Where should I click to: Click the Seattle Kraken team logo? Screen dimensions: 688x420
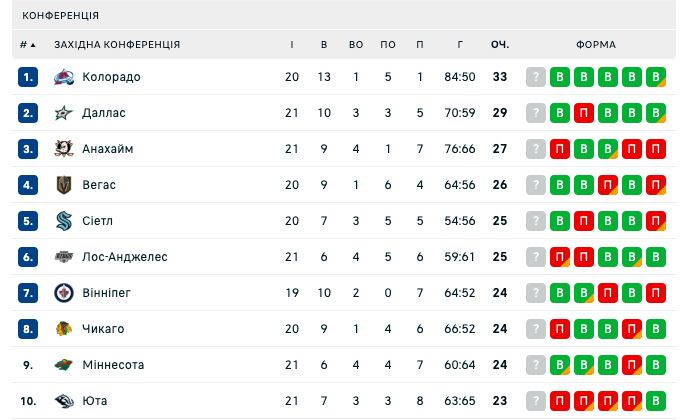coord(64,221)
